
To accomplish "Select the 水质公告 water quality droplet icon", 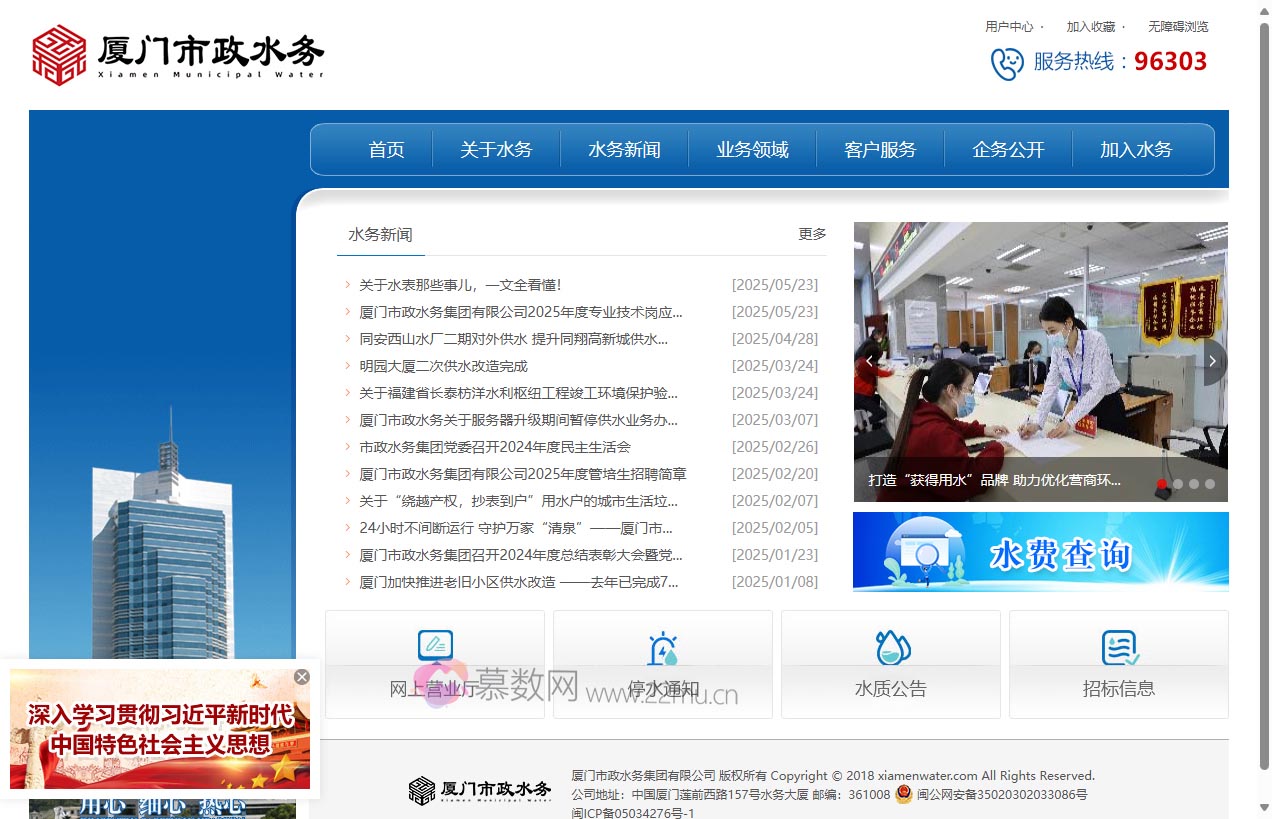I will (x=890, y=648).
